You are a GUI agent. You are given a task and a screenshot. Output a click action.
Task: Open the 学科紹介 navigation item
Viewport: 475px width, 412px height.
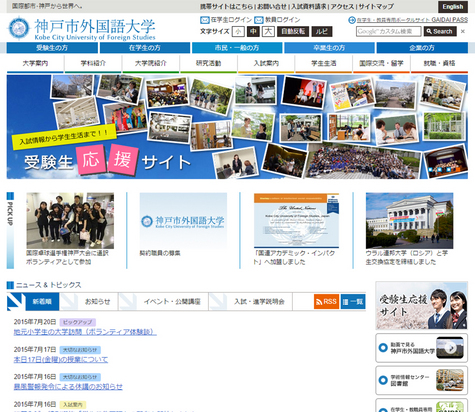(x=93, y=63)
